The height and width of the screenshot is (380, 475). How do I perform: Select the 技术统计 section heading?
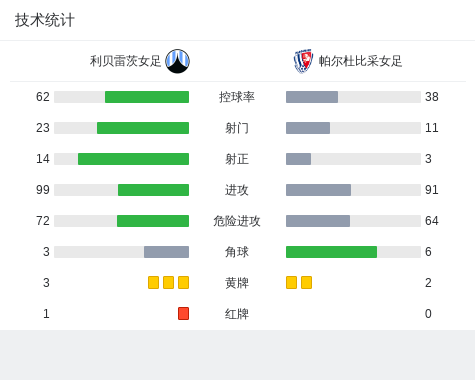pos(45,20)
